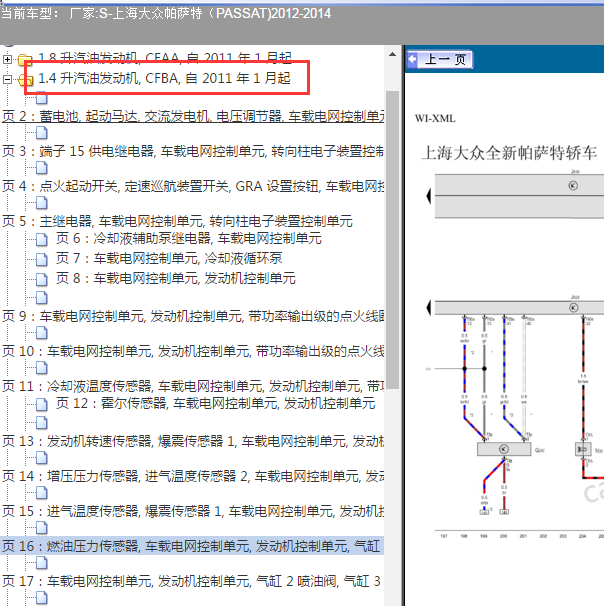604x606 pixels.
Task: Click document icon above 页 4 entry
Action: (x=42, y=168)
